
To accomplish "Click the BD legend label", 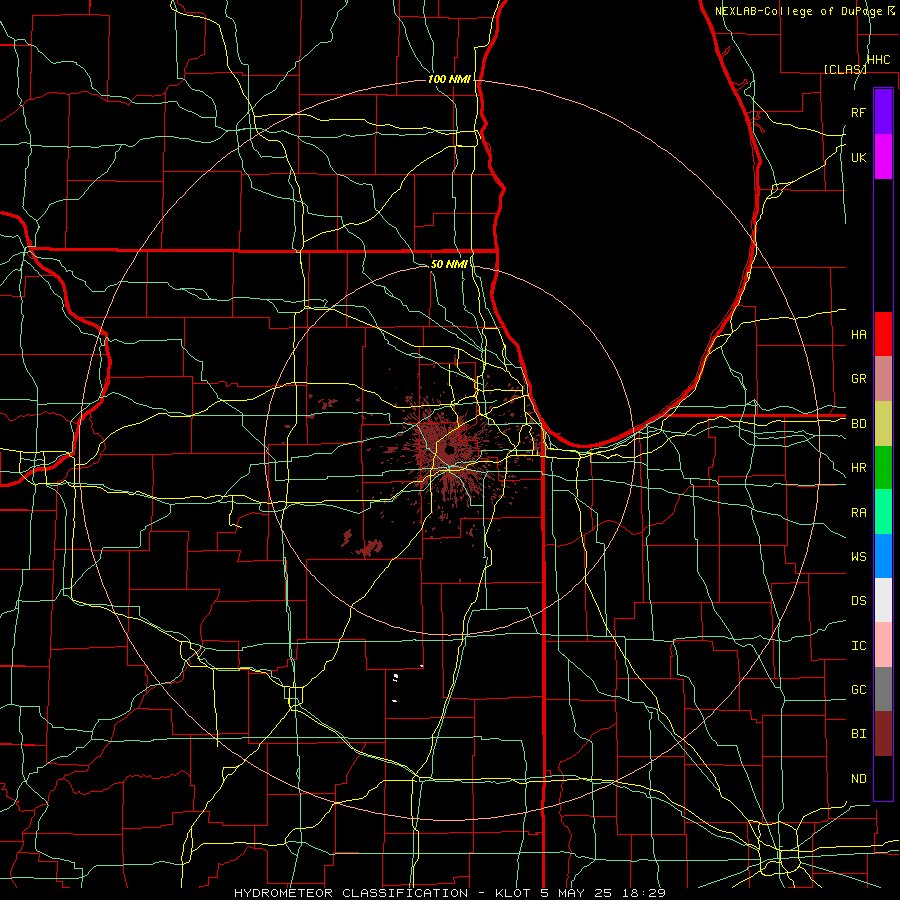I will pos(858,424).
